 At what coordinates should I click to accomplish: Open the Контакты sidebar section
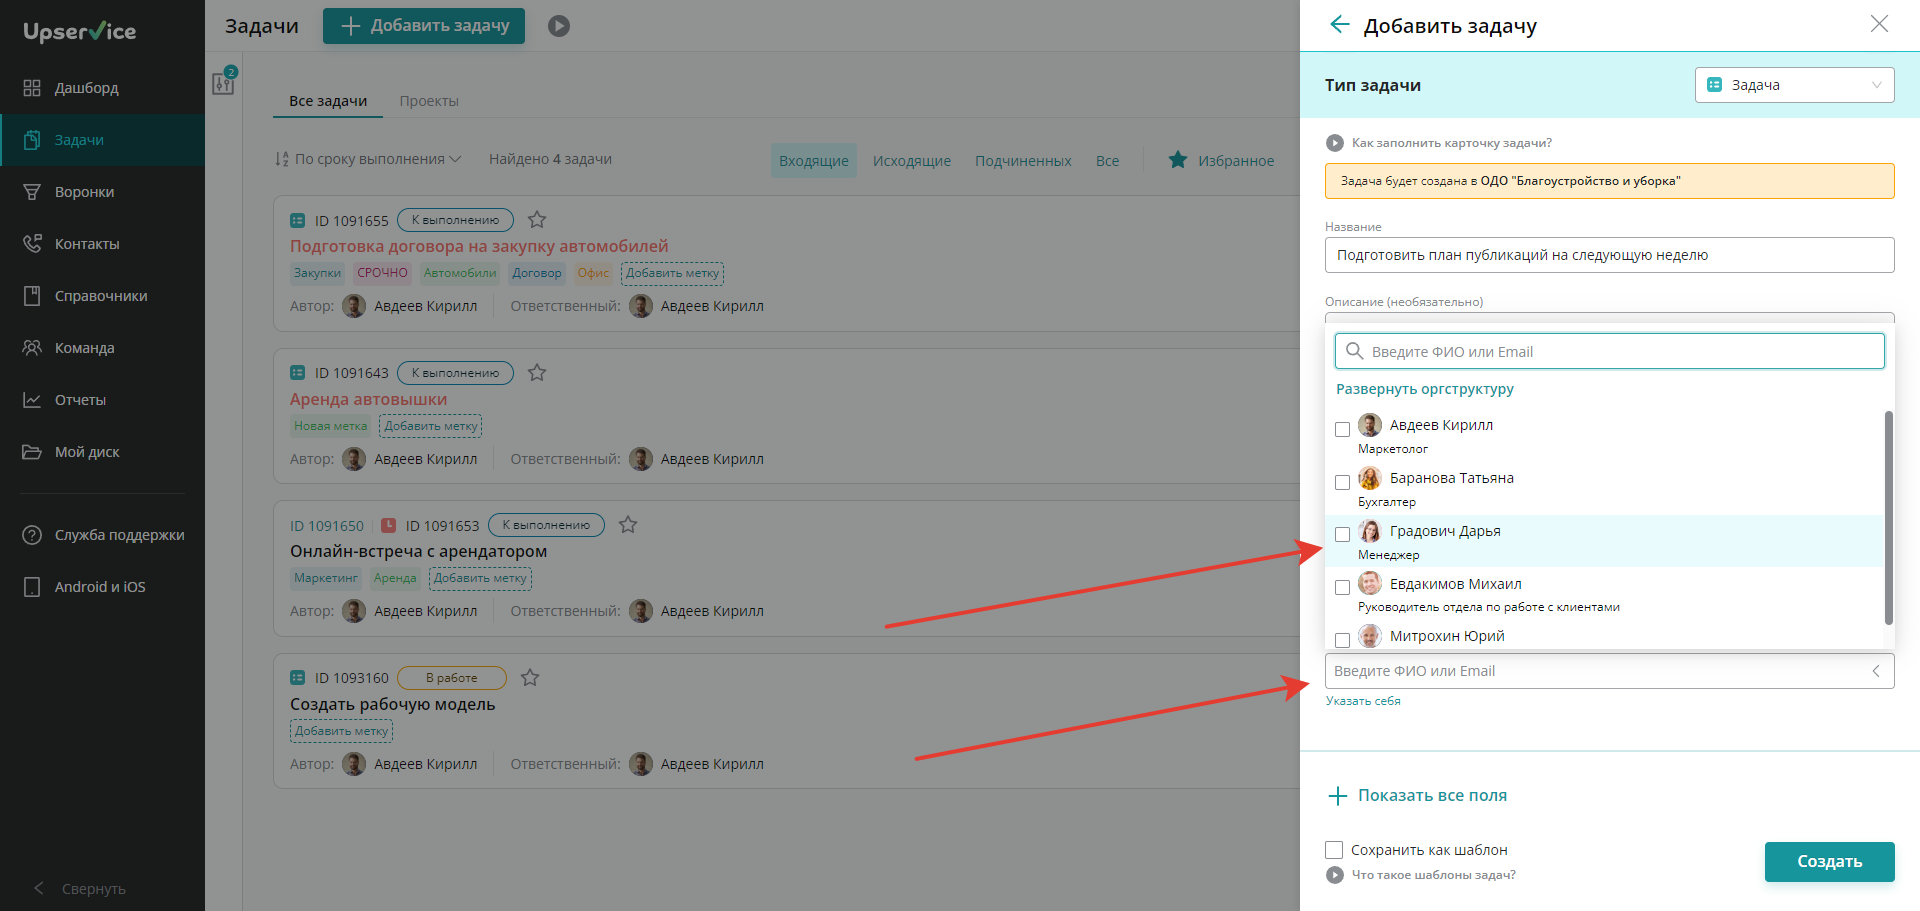click(x=102, y=244)
